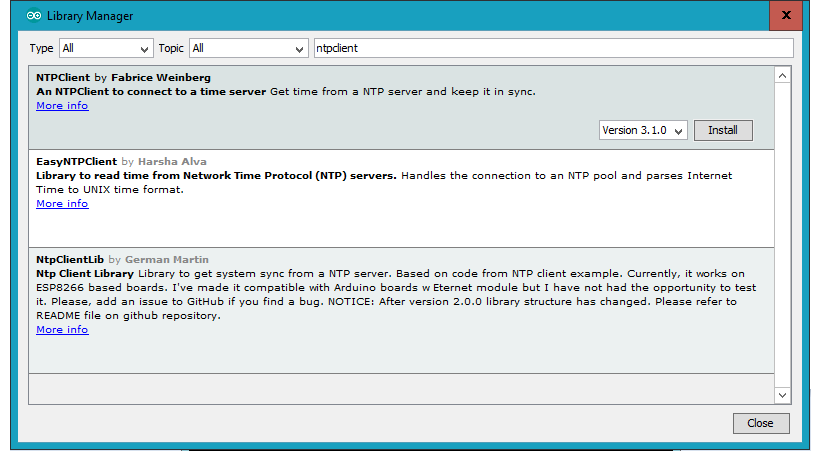The width and height of the screenshot is (817, 467).
Task: Open More info link for NTPClient
Action: click(x=62, y=106)
